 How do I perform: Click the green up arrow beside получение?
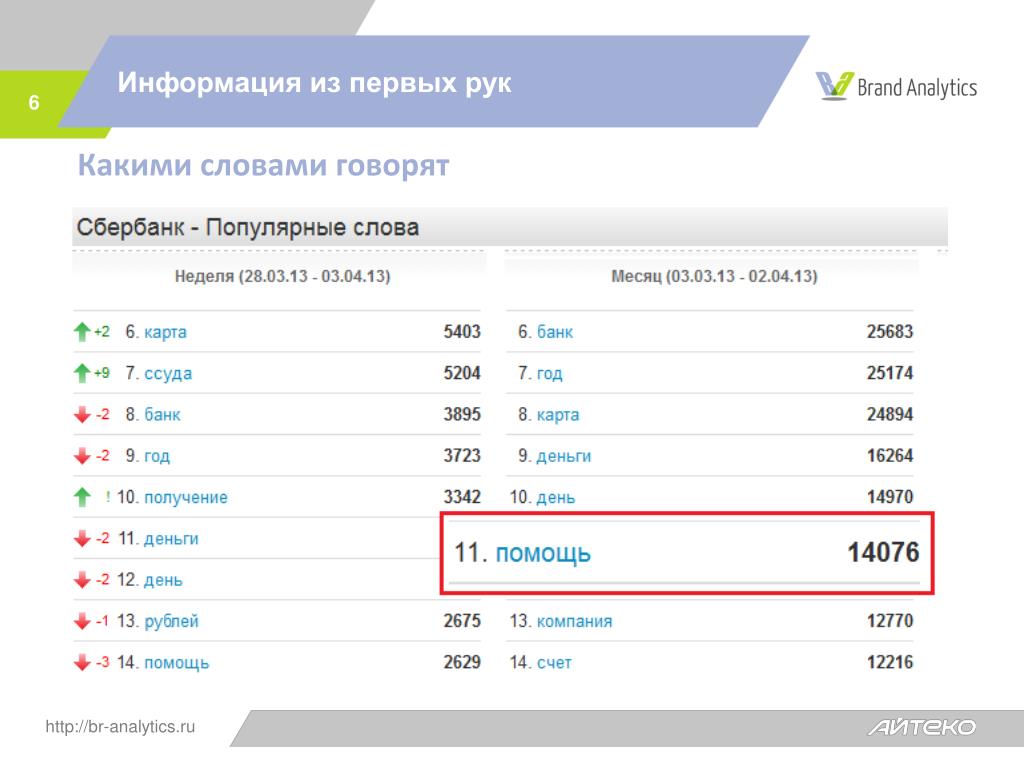click(82, 497)
